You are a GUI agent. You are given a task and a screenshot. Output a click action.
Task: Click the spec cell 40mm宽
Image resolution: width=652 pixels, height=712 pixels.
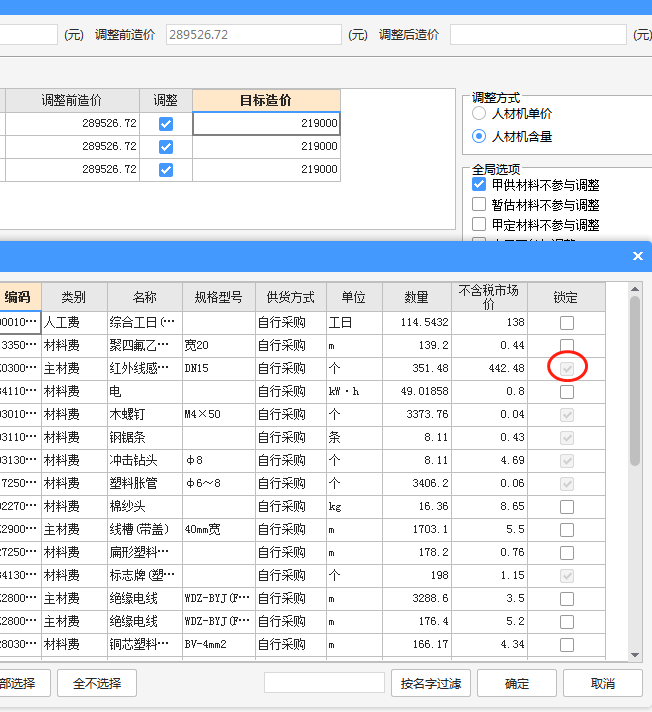coord(219,529)
